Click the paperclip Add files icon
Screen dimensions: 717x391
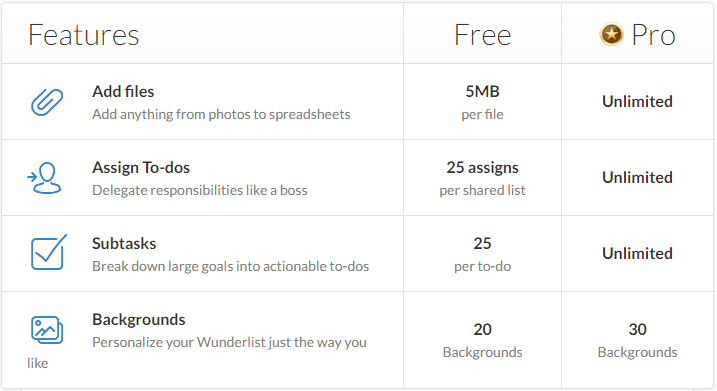coord(47,102)
